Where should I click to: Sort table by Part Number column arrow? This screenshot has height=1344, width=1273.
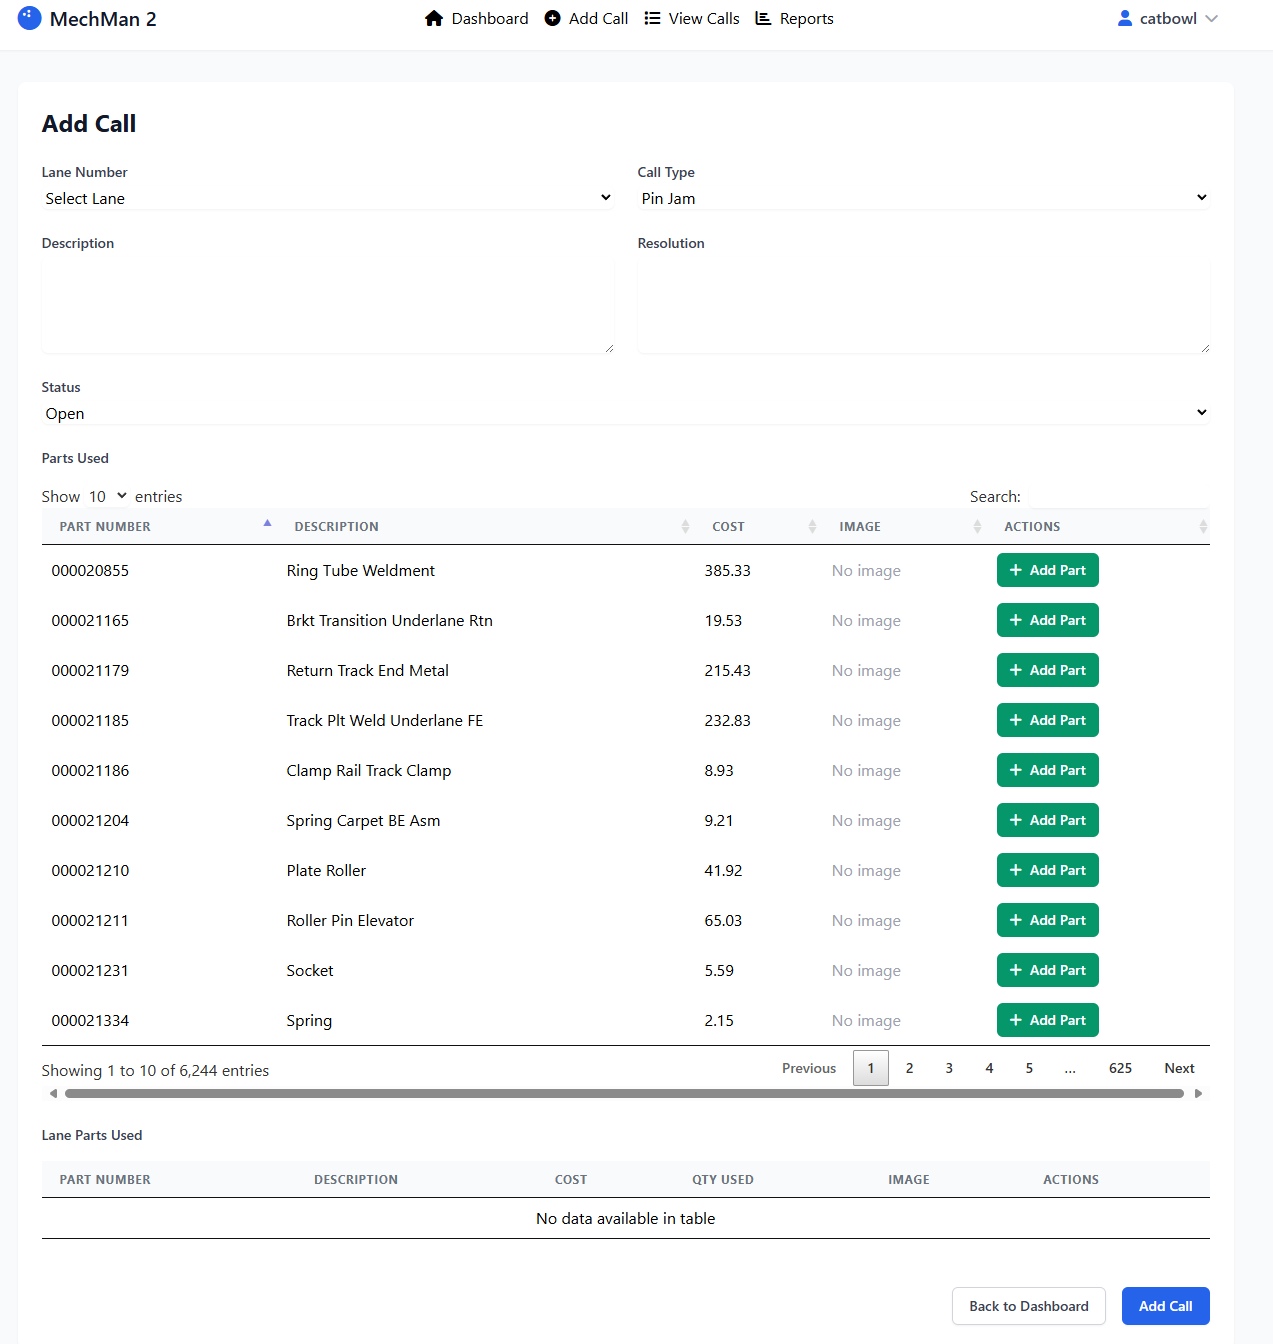point(267,525)
